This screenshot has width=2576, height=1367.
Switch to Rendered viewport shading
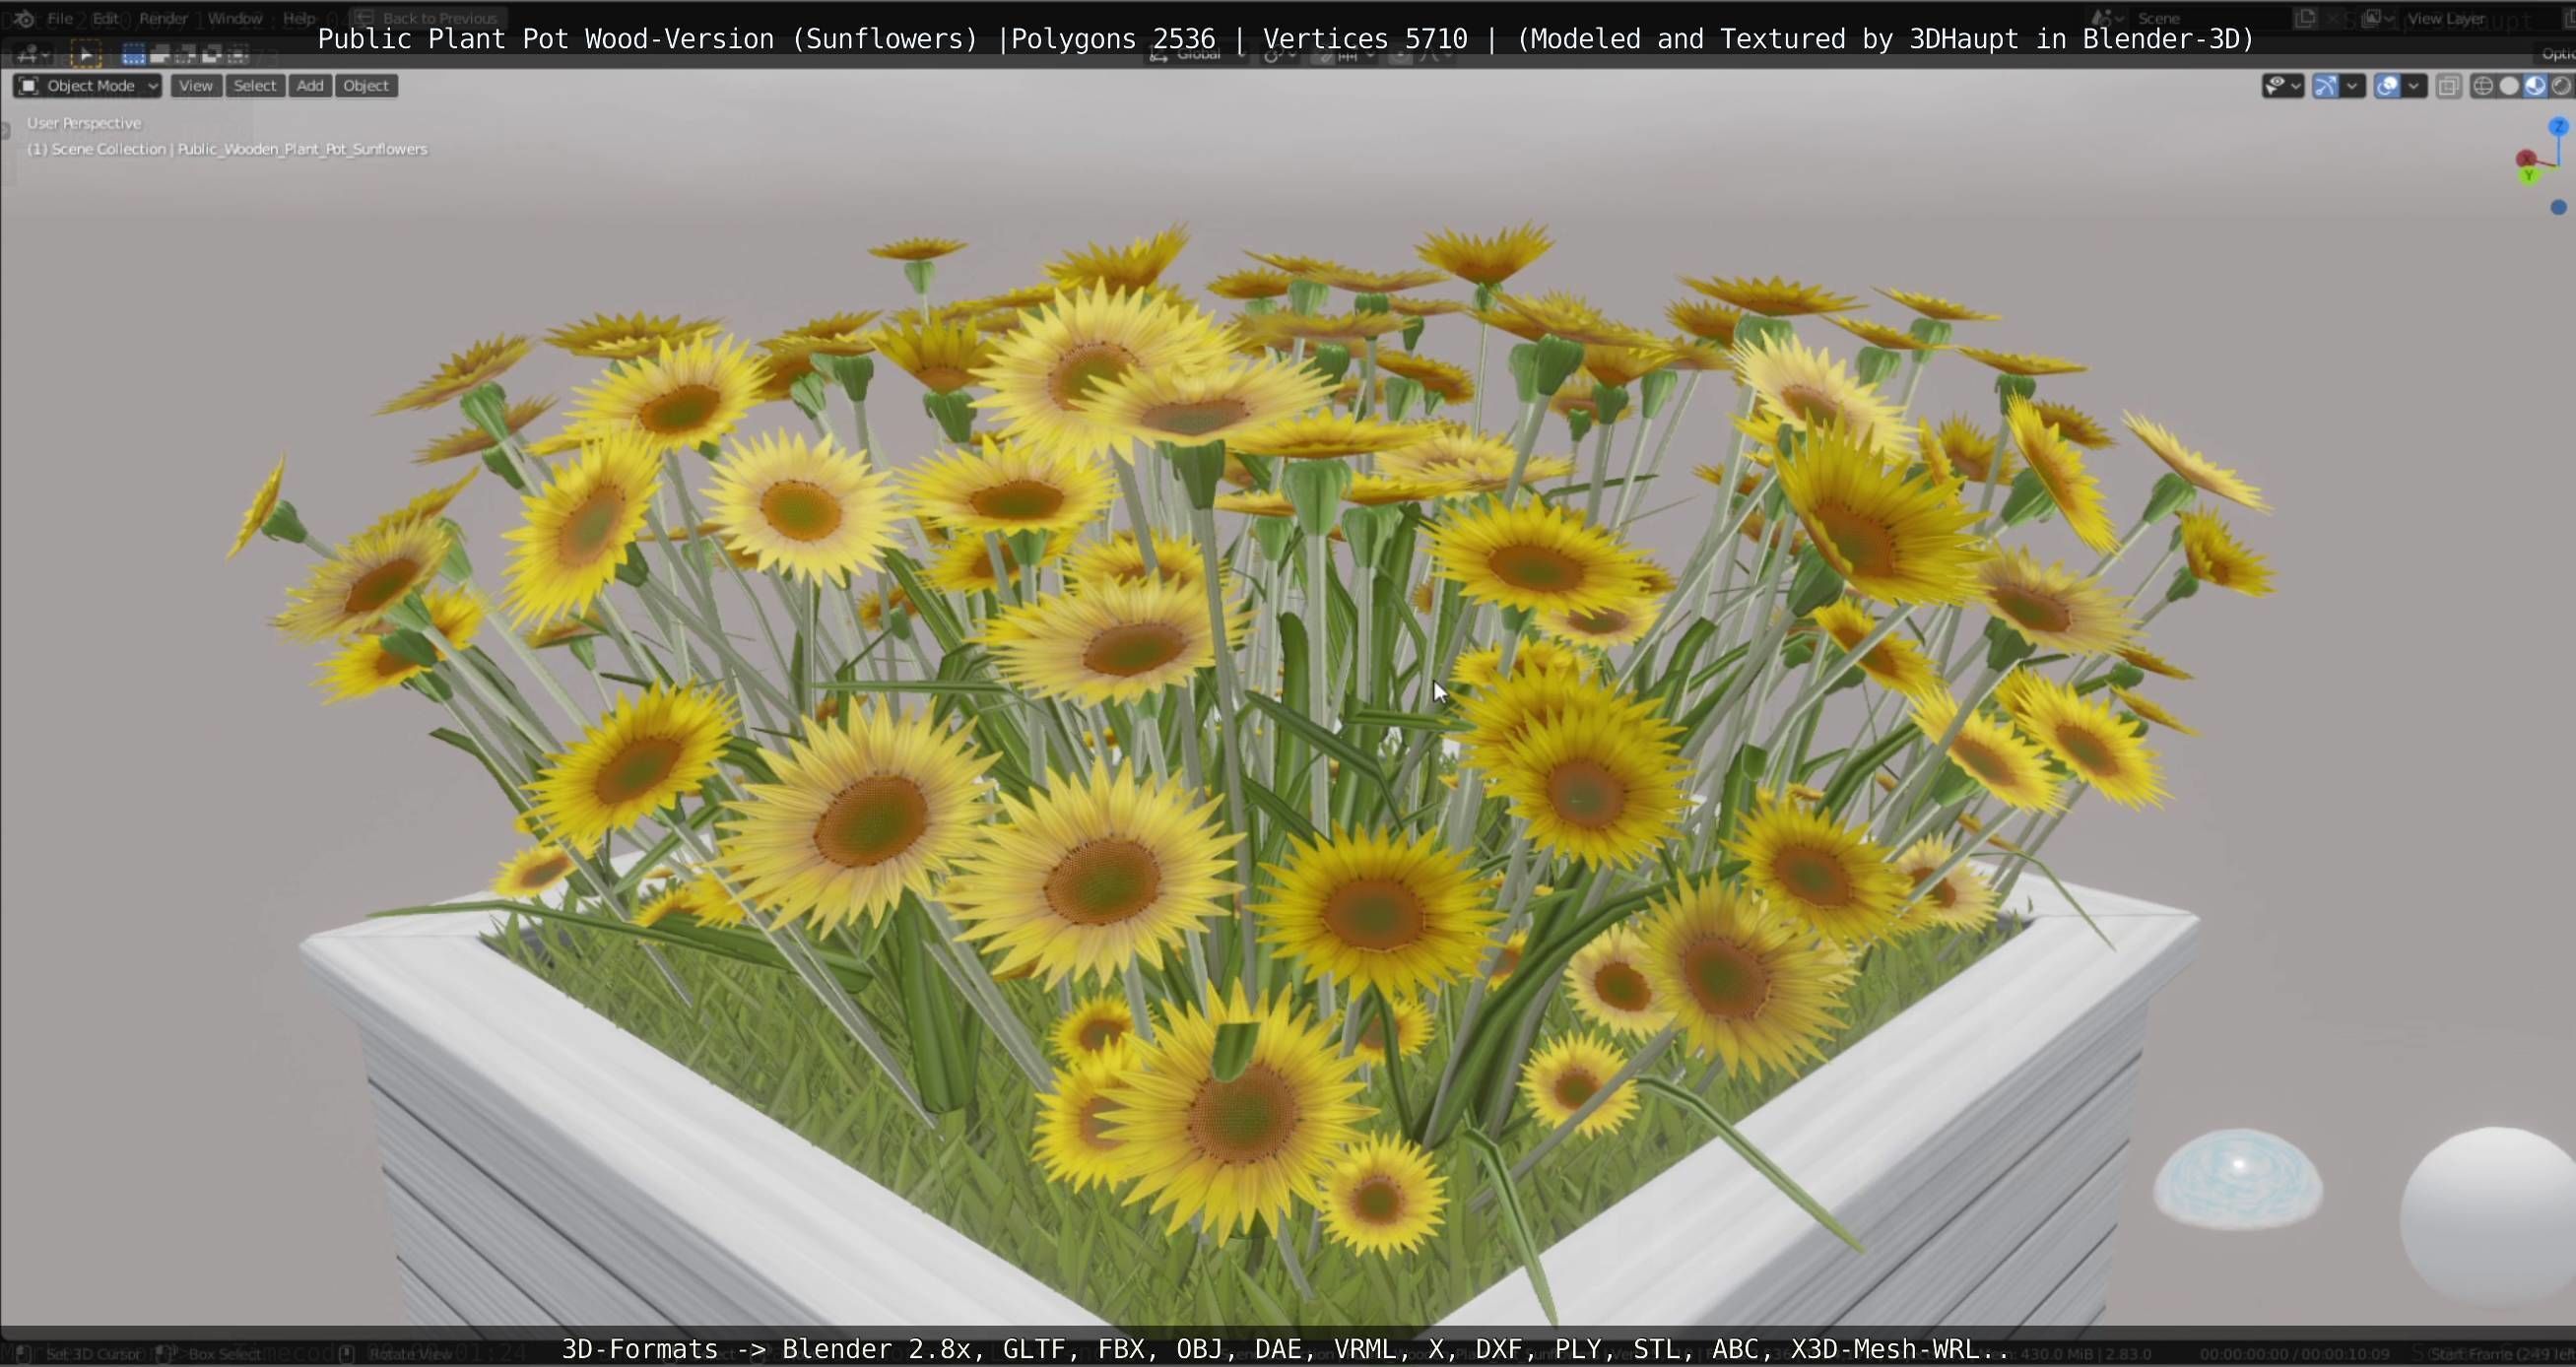[2561, 86]
